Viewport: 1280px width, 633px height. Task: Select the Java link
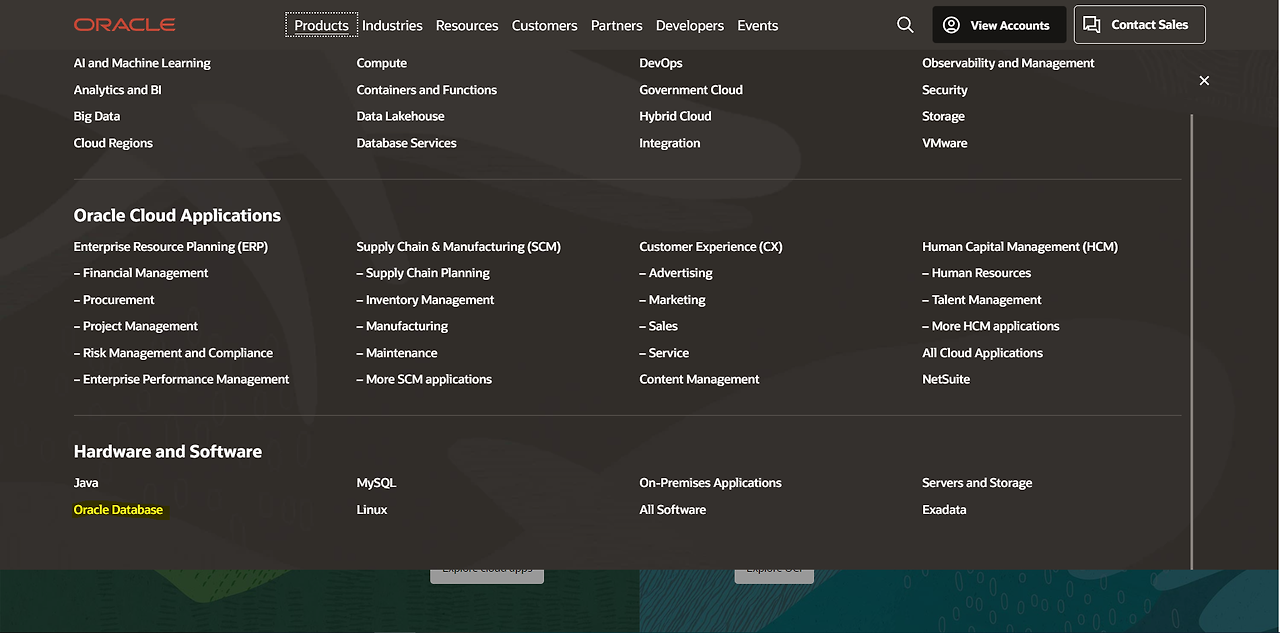(86, 483)
